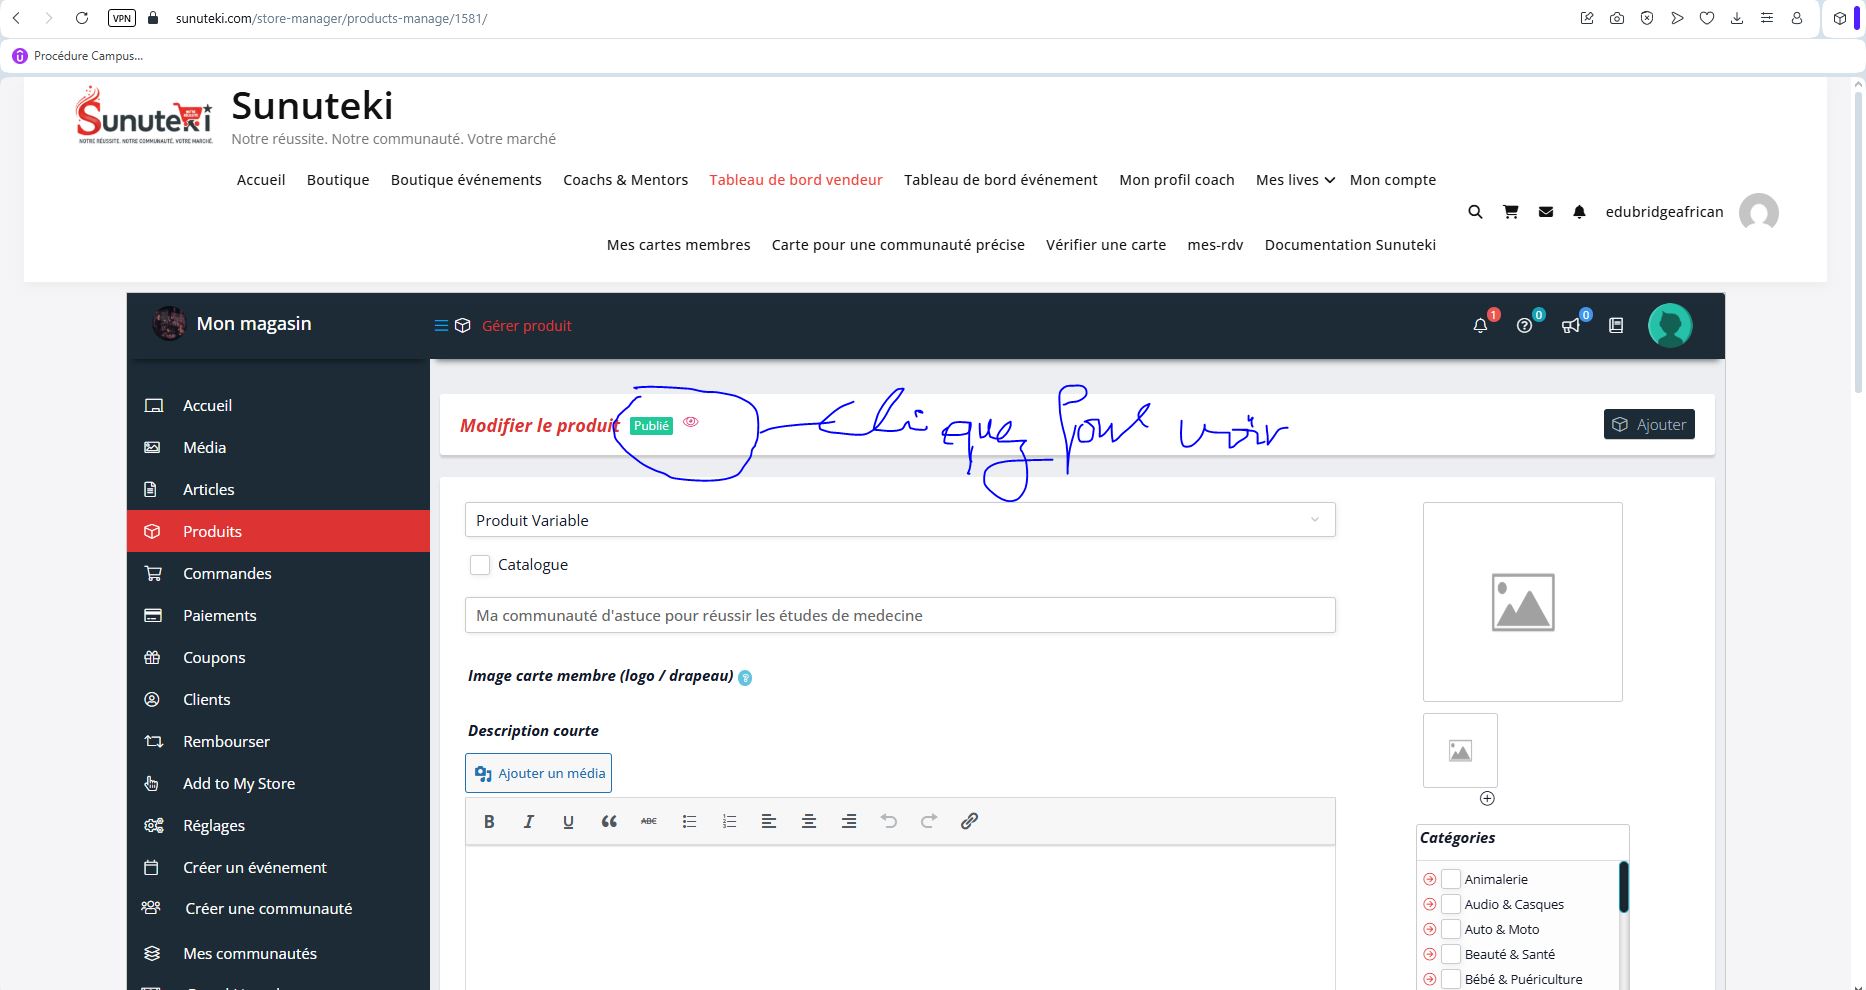Insert a link with the chain icon
This screenshot has height=990, width=1866.
pyautogui.click(x=969, y=821)
